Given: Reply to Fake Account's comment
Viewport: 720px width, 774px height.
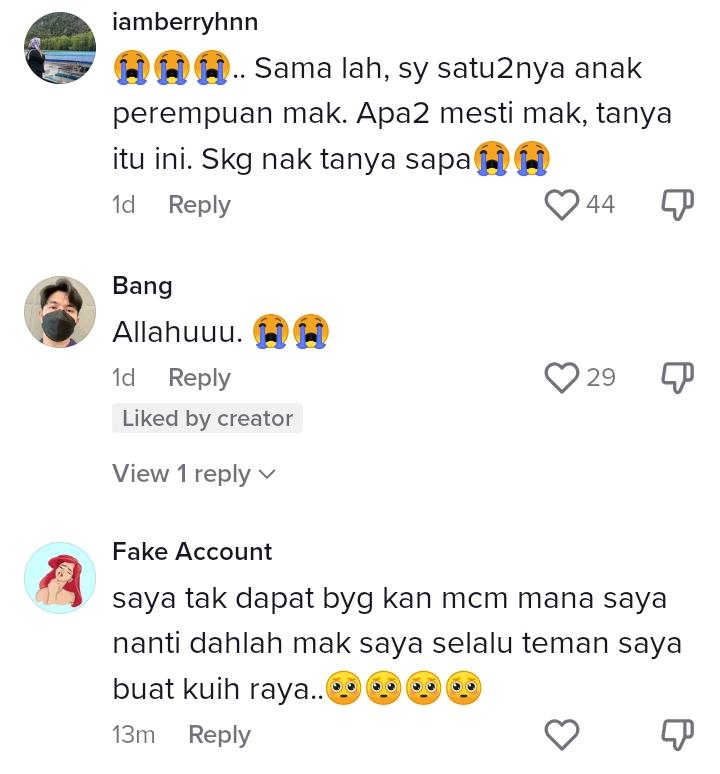Looking at the screenshot, I should pyautogui.click(x=219, y=735).
